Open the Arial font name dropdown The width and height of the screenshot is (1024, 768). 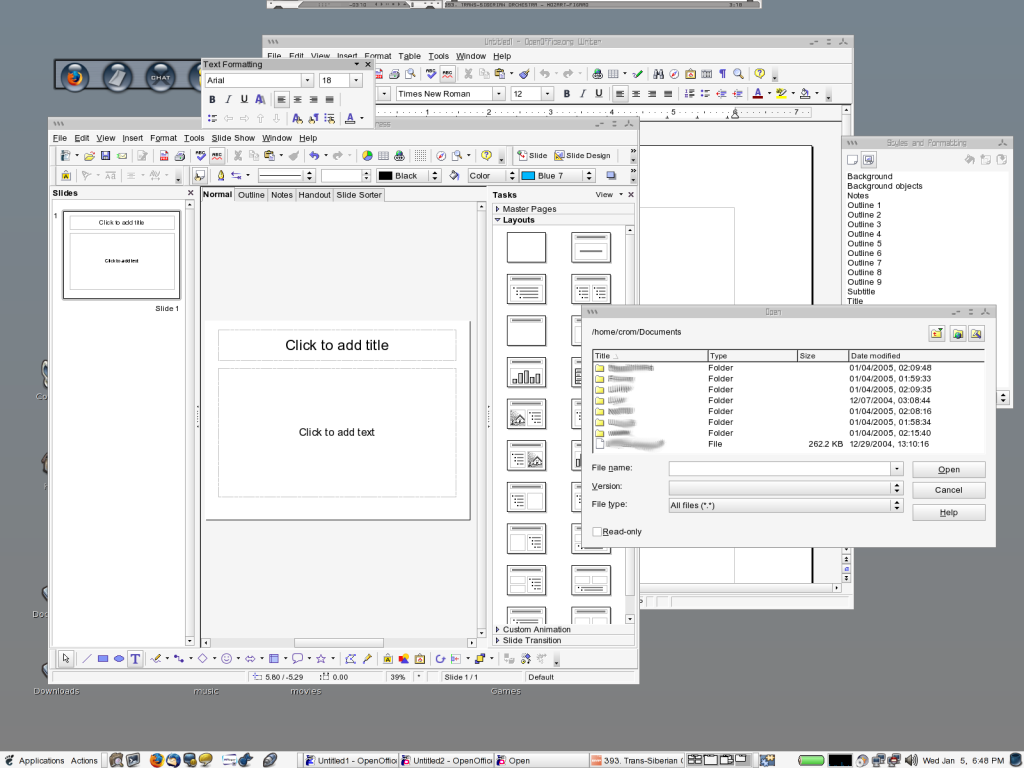pyautogui.click(x=307, y=80)
